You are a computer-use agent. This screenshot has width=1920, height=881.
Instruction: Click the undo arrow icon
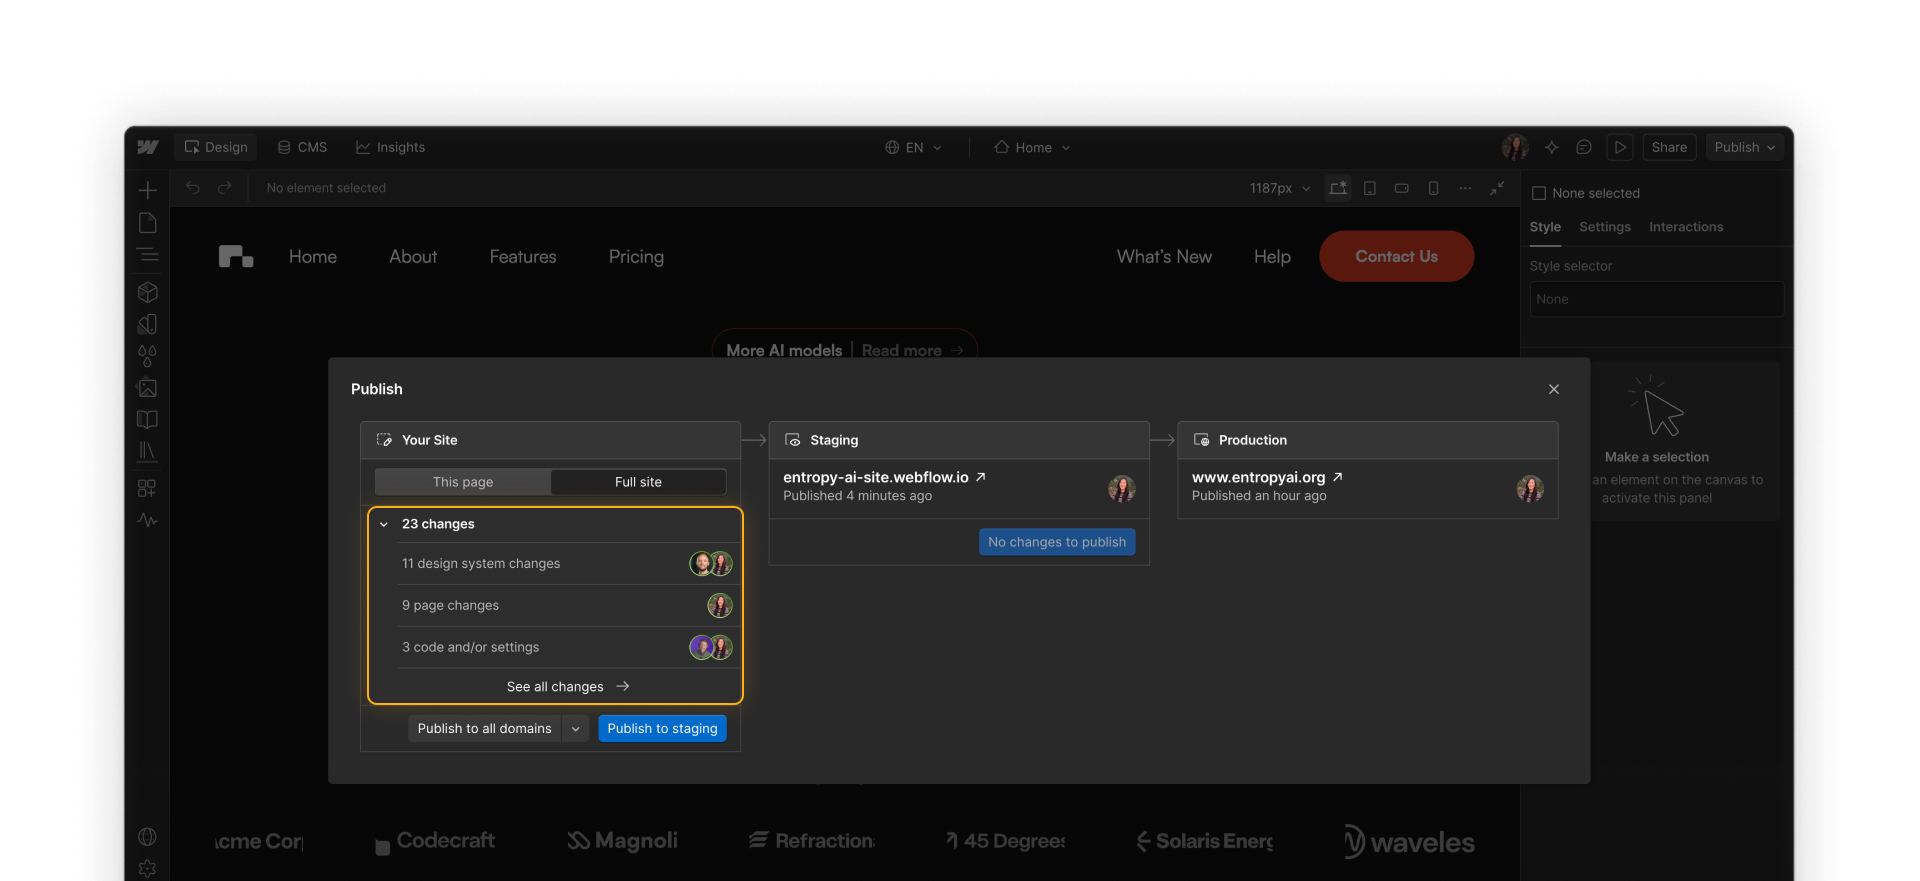click(x=193, y=188)
